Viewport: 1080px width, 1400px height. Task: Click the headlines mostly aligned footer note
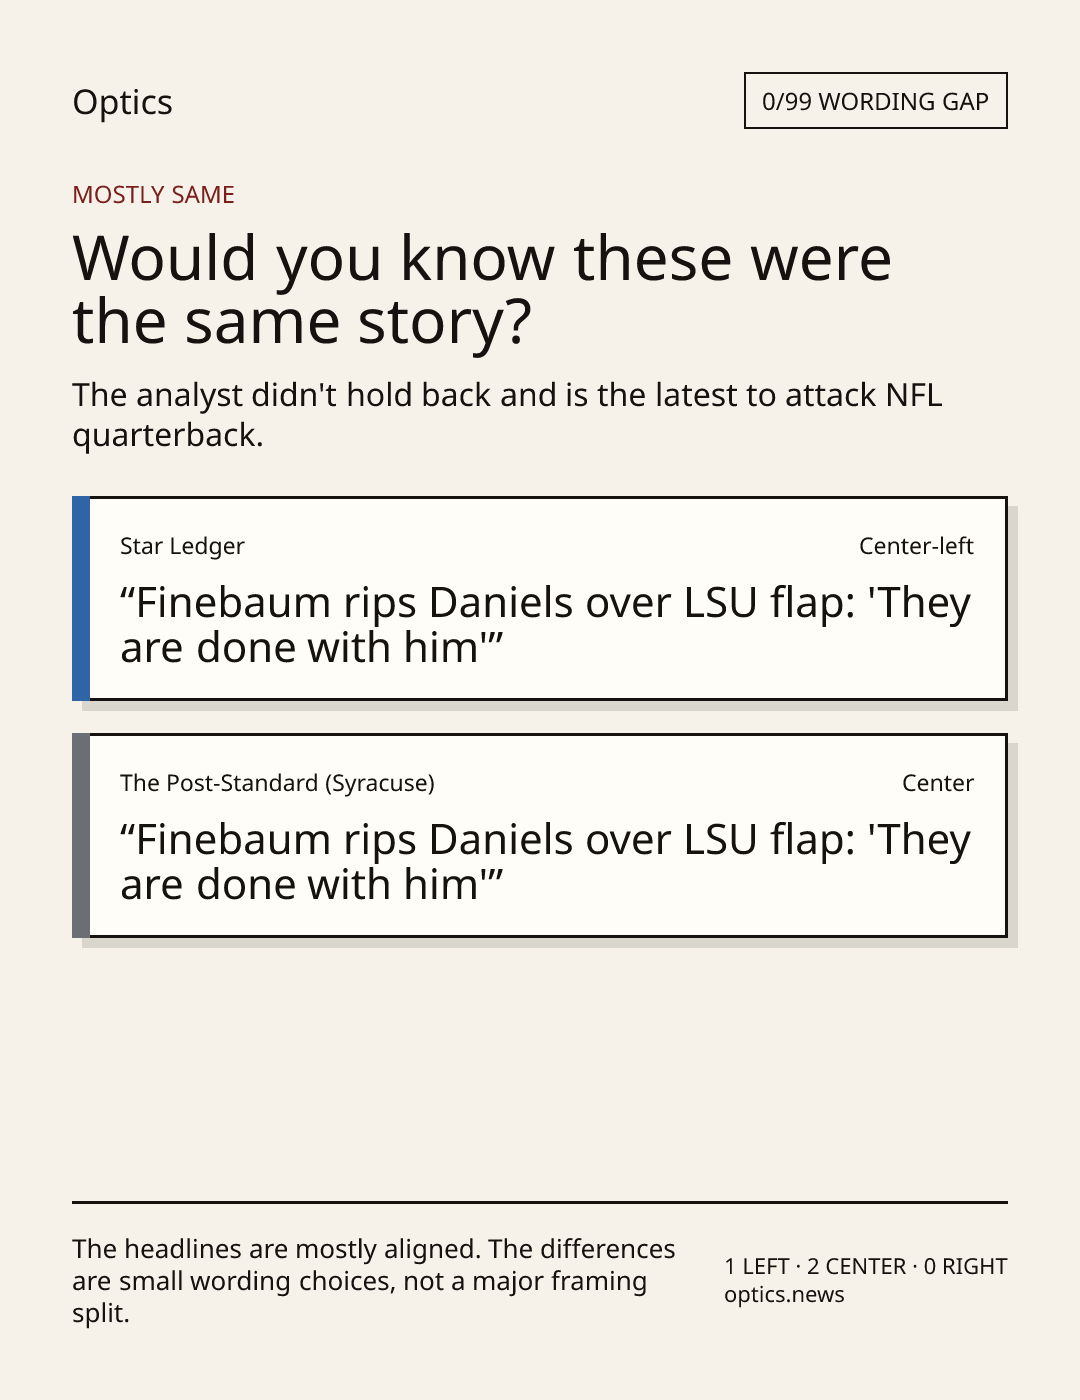(374, 1281)
